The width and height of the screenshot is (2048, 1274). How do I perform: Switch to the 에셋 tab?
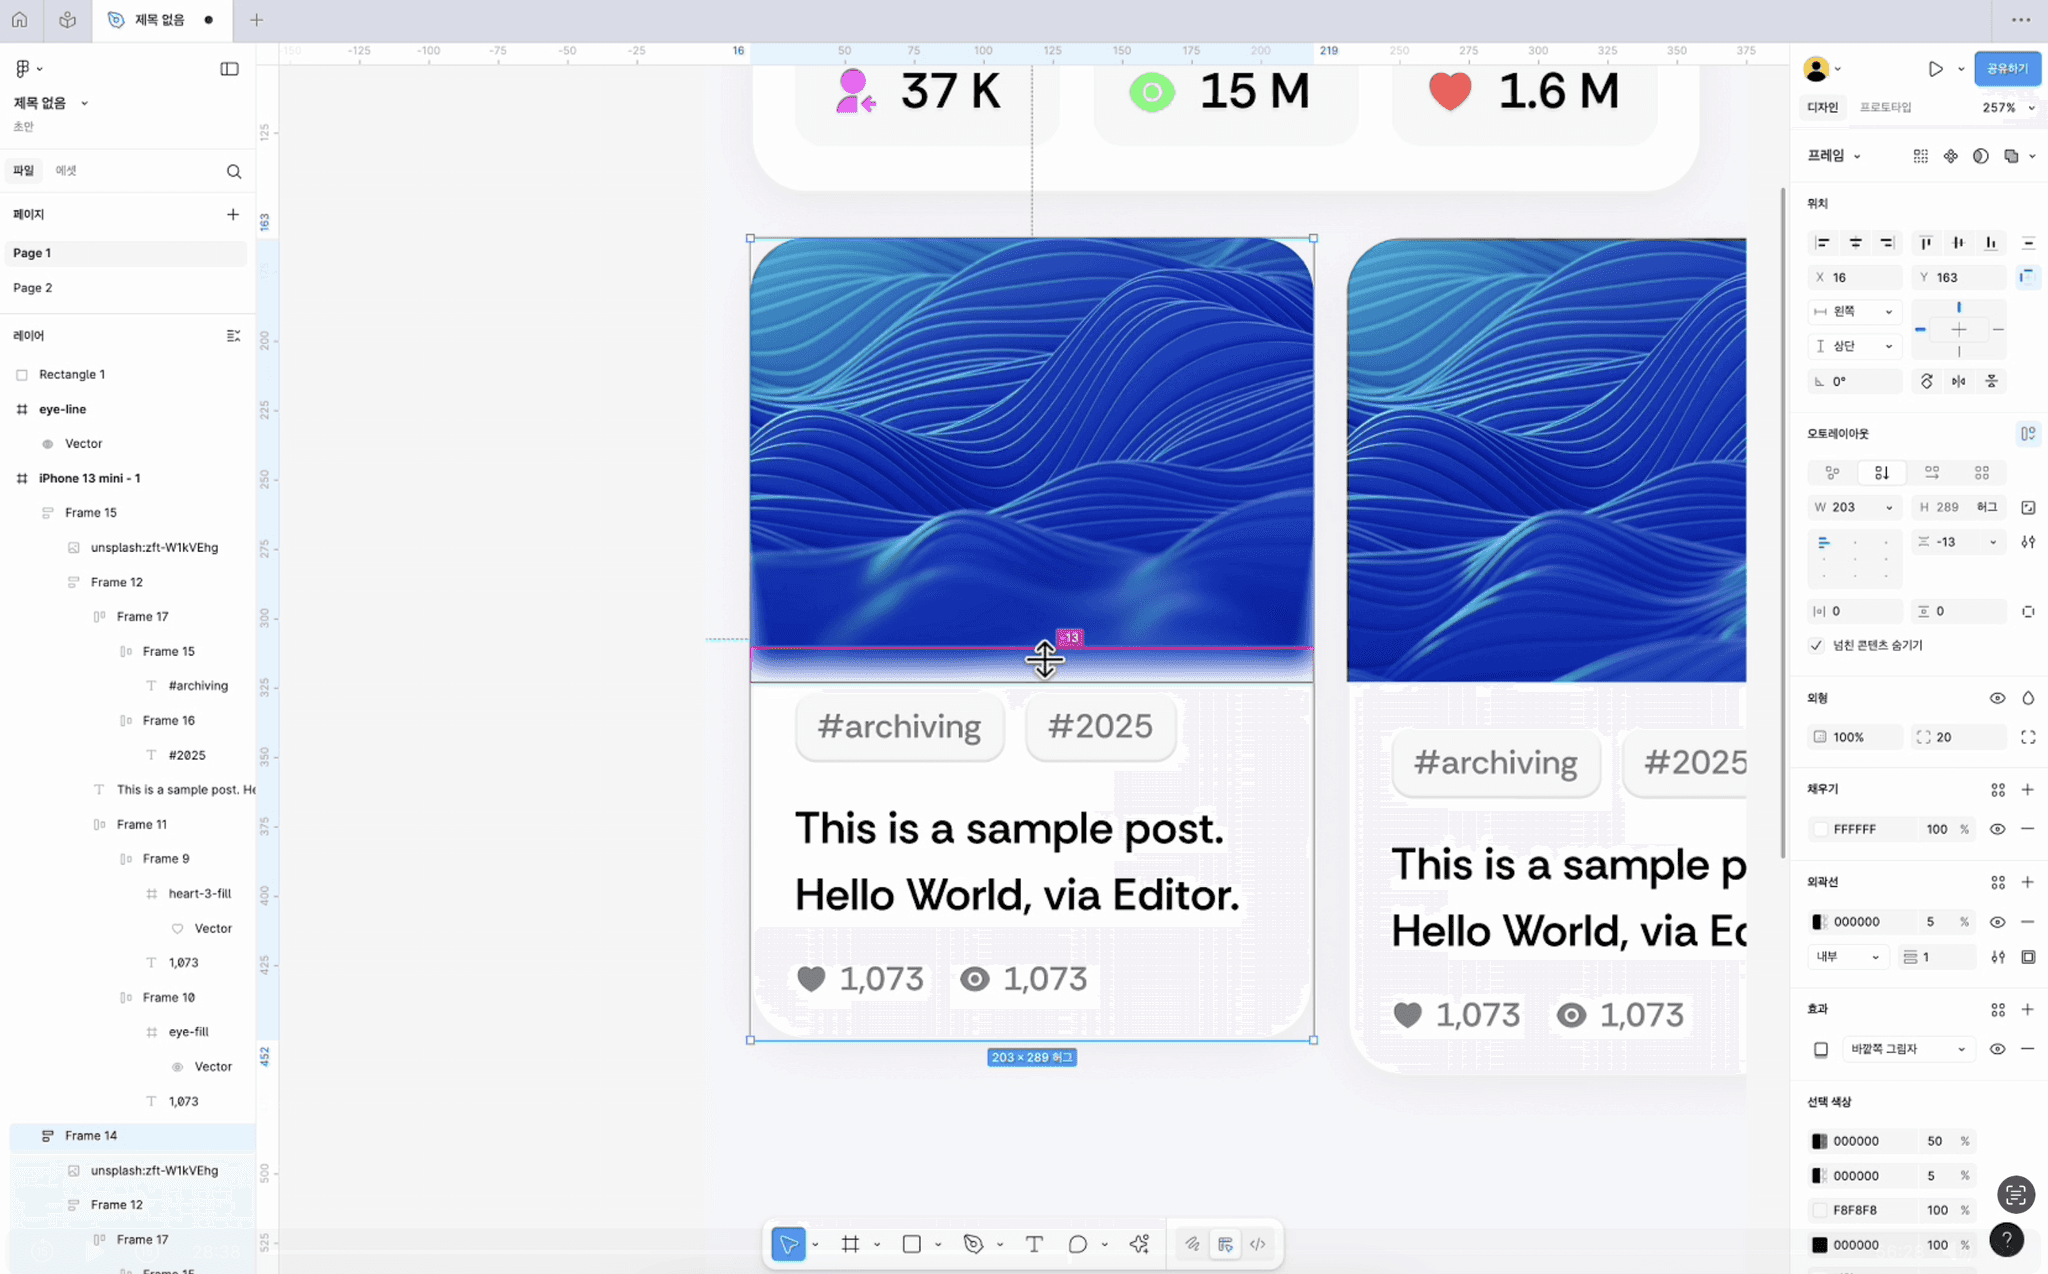click(x=66, y=171)
